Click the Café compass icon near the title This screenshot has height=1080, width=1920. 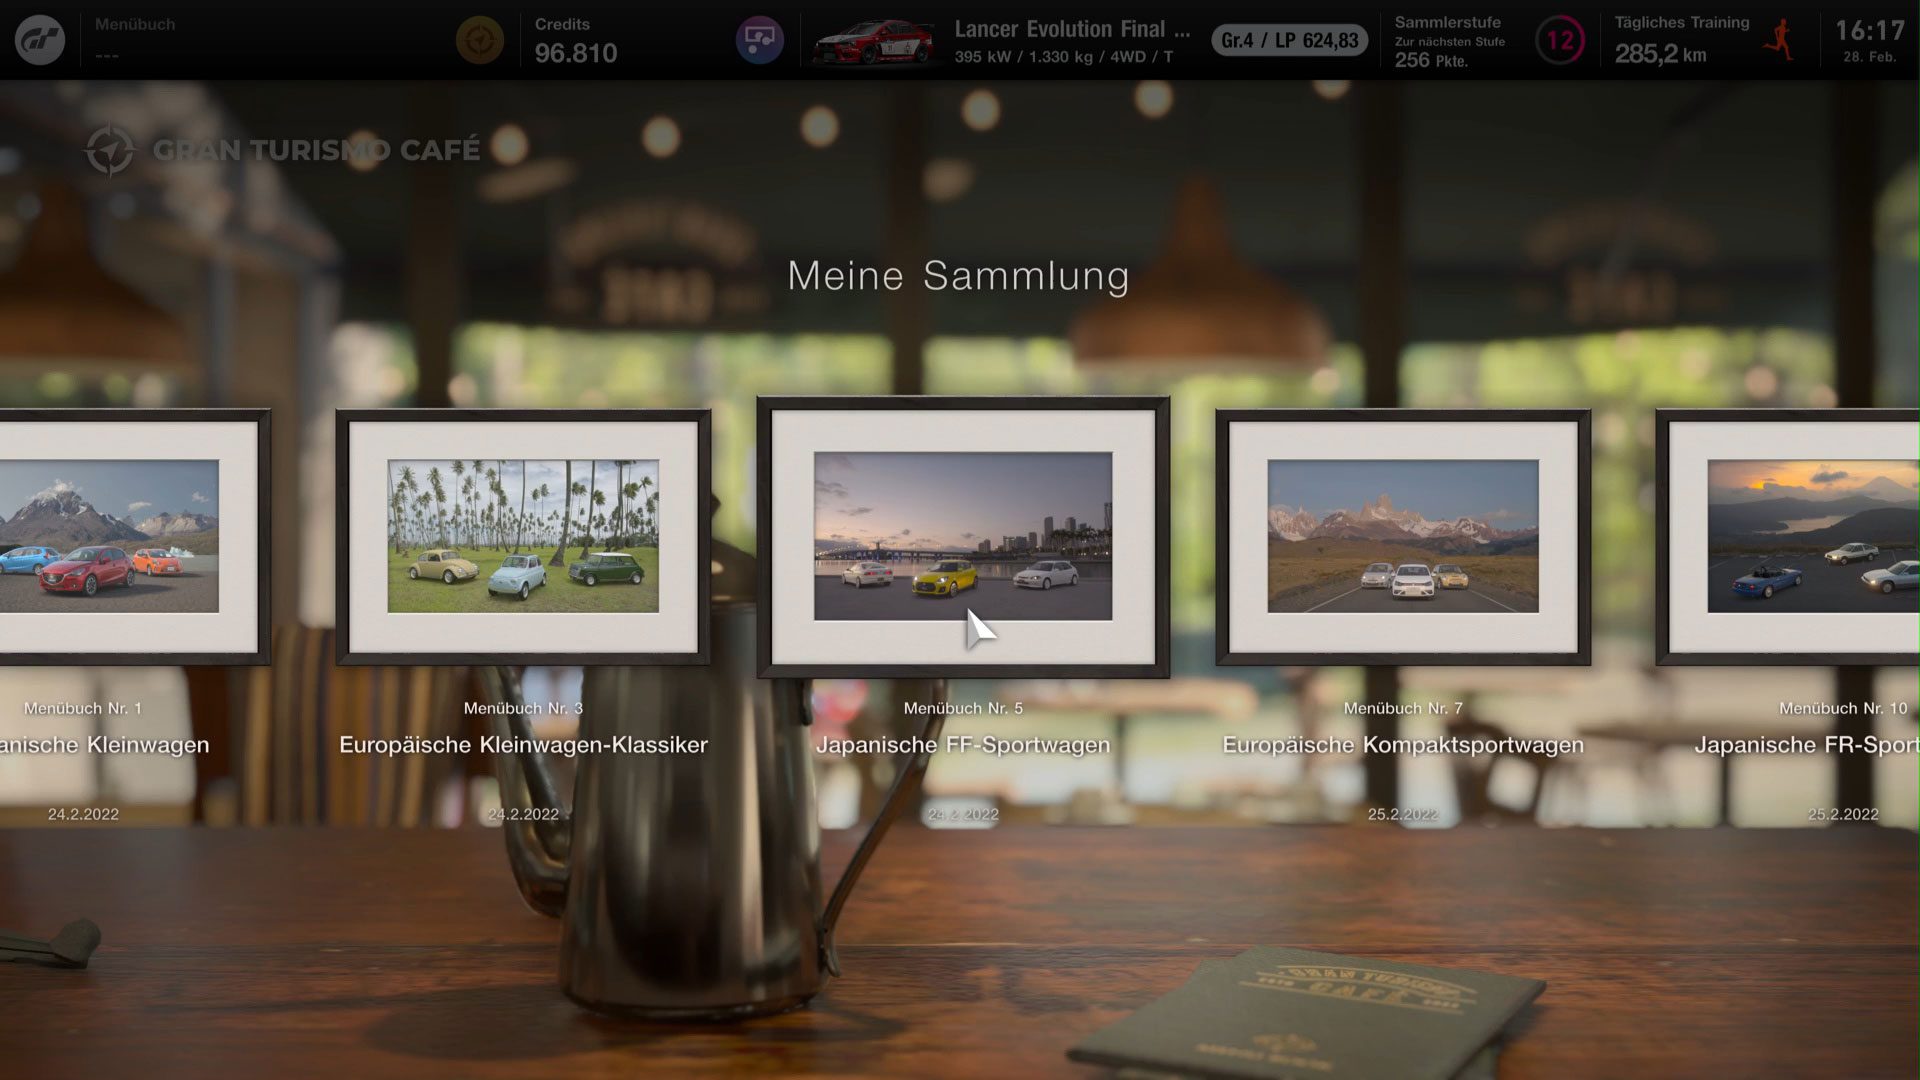109,150
